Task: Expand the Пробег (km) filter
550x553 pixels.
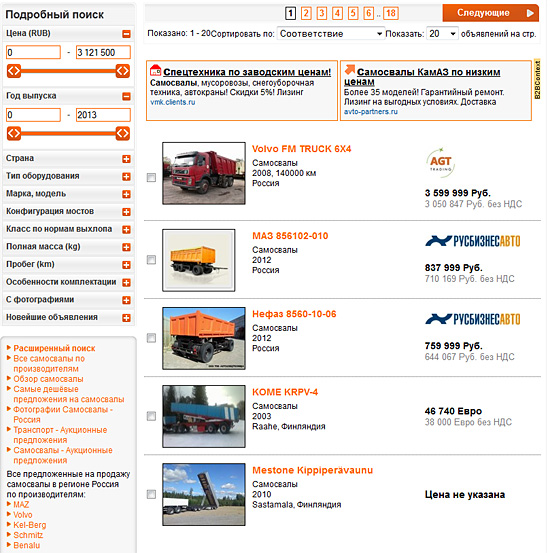Action: click(x=126, y=265)
